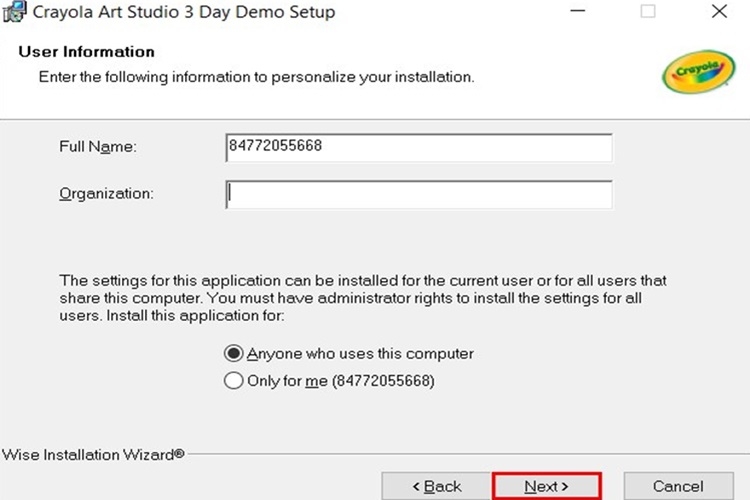750x500 pixels.
Task: Click into the Full Name text field
Action: pyautogui.click(x=419, y=147)
